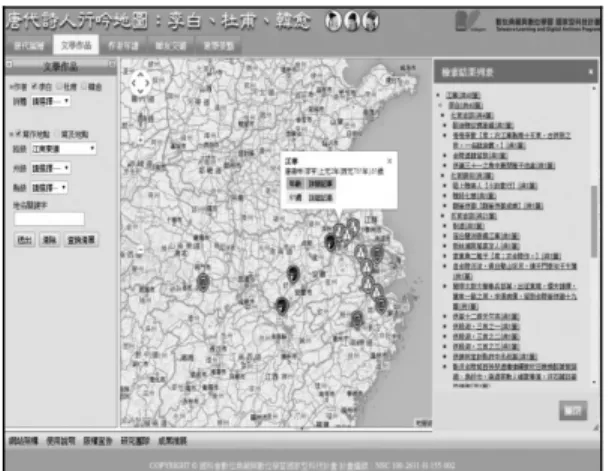The height and width of the screenshot is (471, 609).
Task: Click the first 詳細記錄 button in popup
Action: [320, 184]
